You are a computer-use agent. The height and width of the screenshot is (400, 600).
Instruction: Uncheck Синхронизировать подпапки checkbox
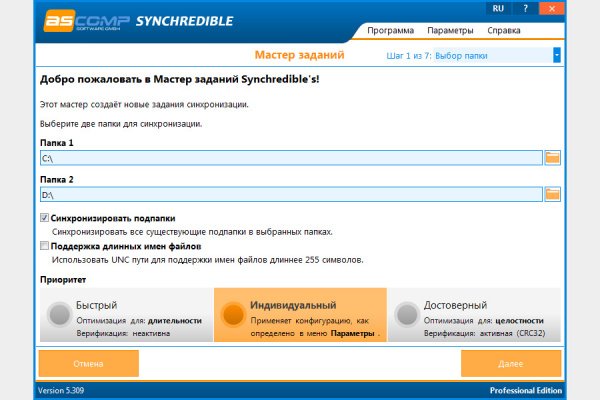(x=44, y=218)
